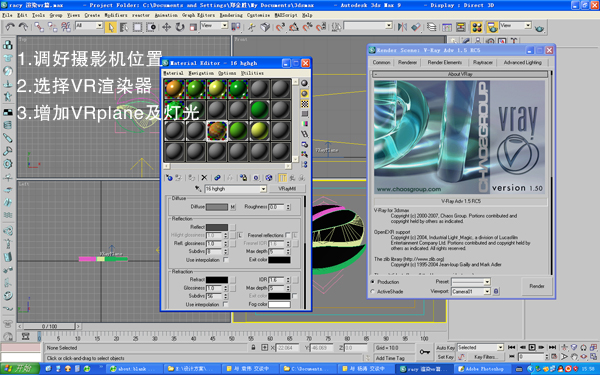Open Curve Editor from toolbar

pyautogui.click(x=447, y=27)
